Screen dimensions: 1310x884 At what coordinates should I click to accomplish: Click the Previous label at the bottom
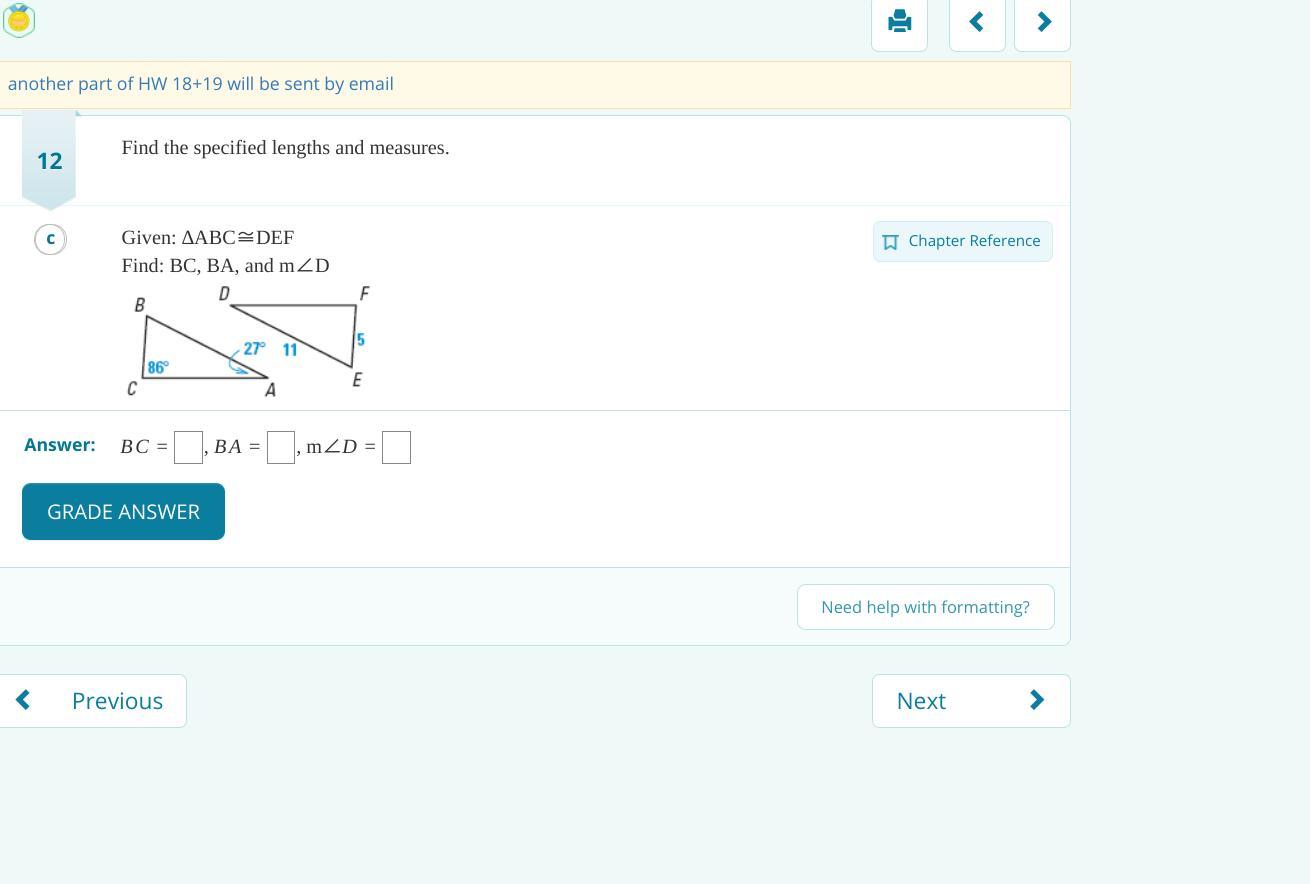tap(117, 700)
